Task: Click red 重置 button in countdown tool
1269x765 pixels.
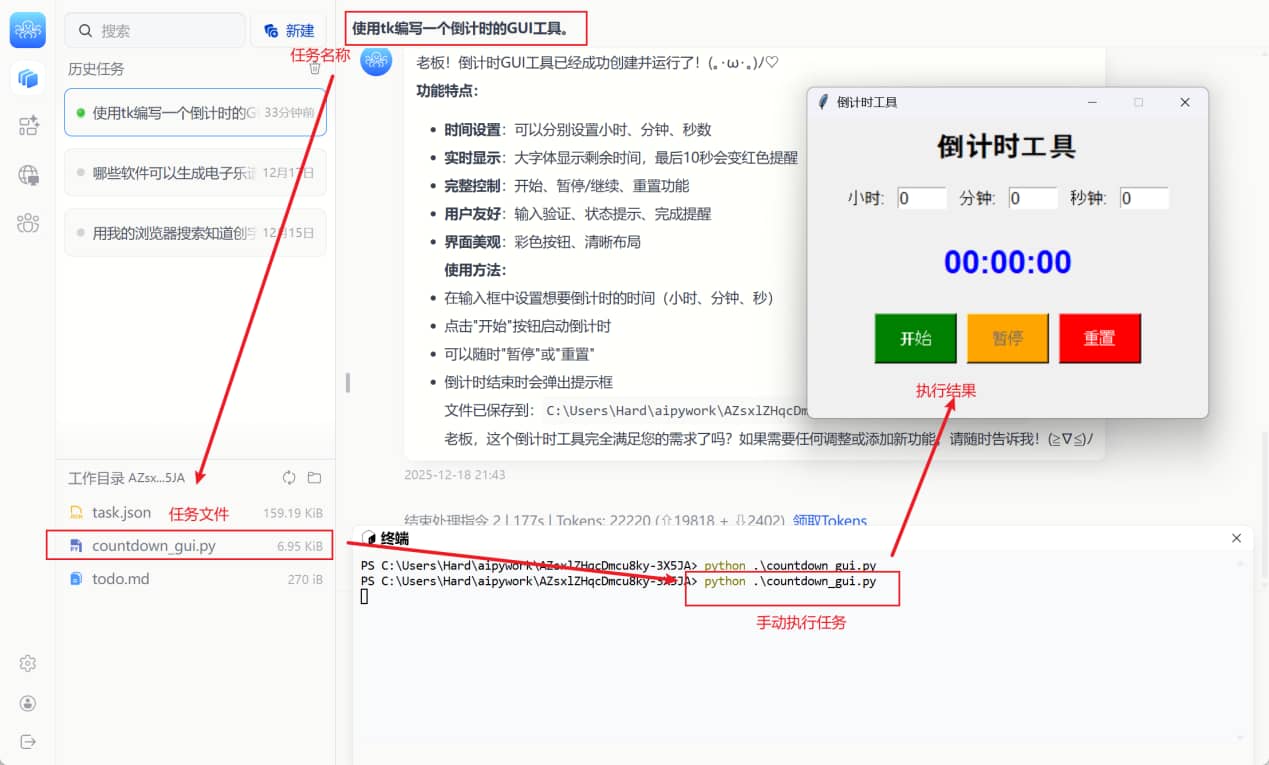Action: pos(1100,338)
